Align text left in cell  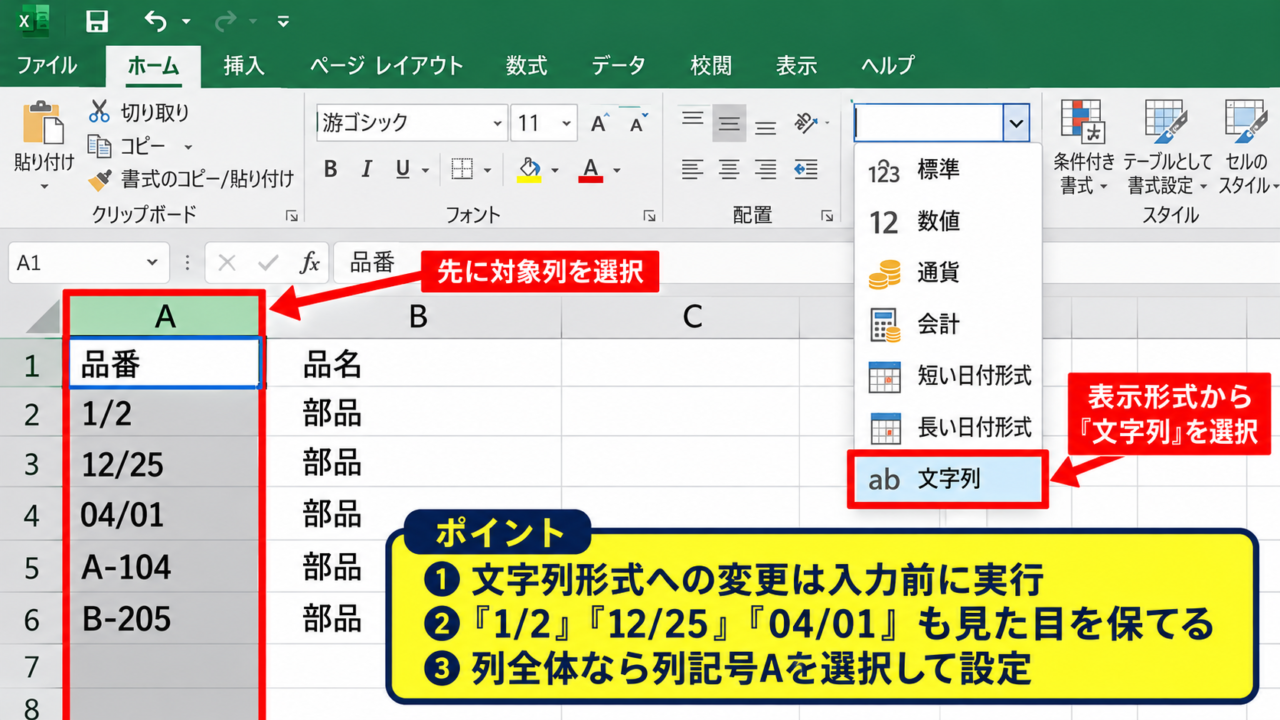692,169
